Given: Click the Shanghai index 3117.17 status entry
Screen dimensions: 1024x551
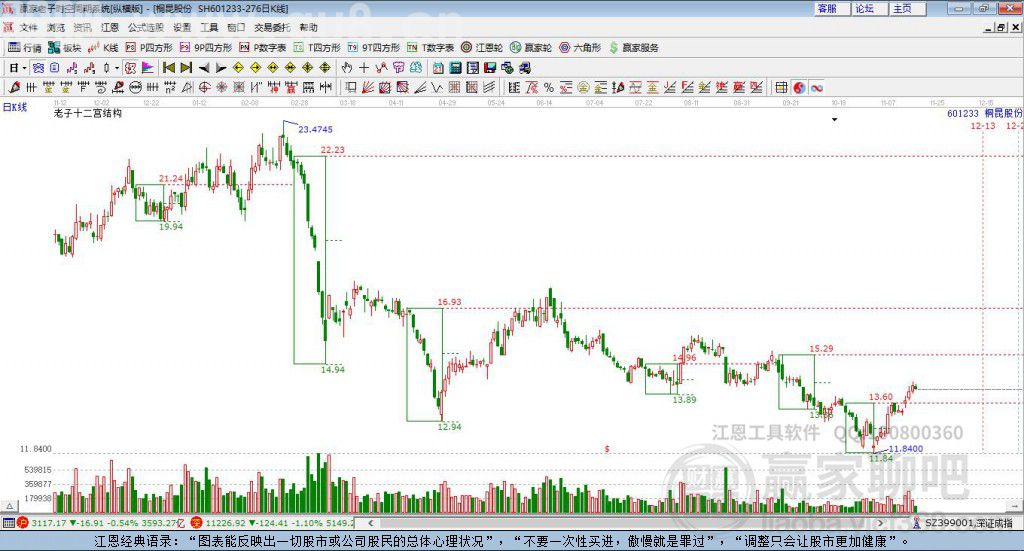Looking at the screenshot, I should coord(101,523).
